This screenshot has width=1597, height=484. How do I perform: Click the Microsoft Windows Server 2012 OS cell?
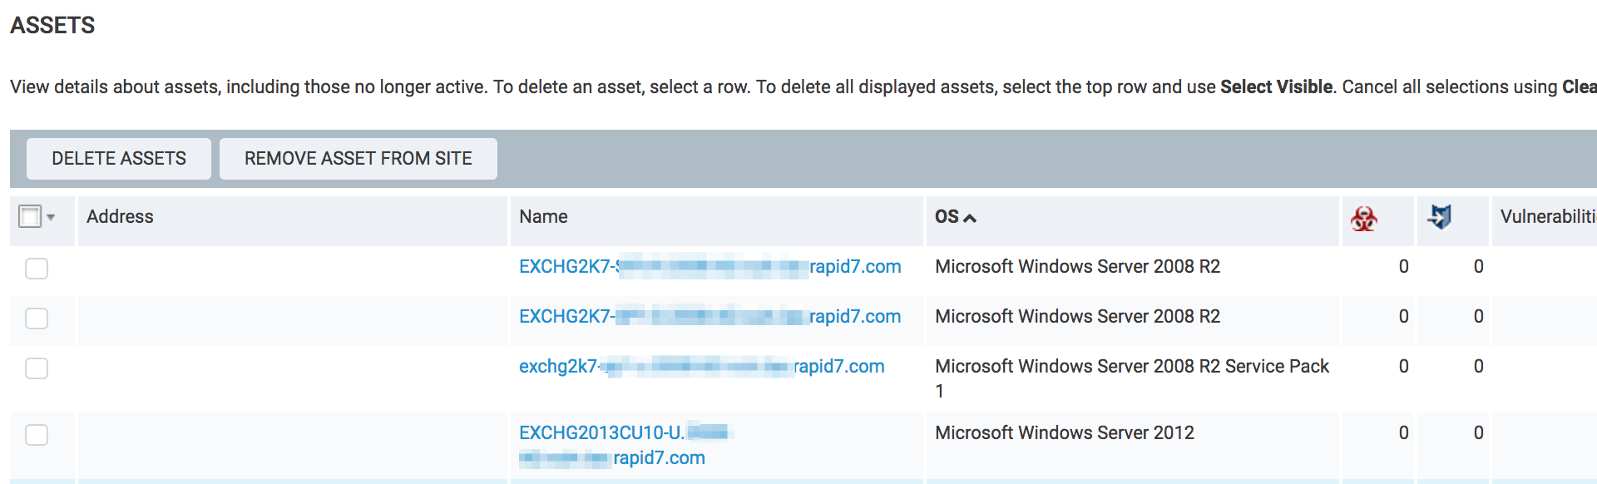pos(1064,433)
